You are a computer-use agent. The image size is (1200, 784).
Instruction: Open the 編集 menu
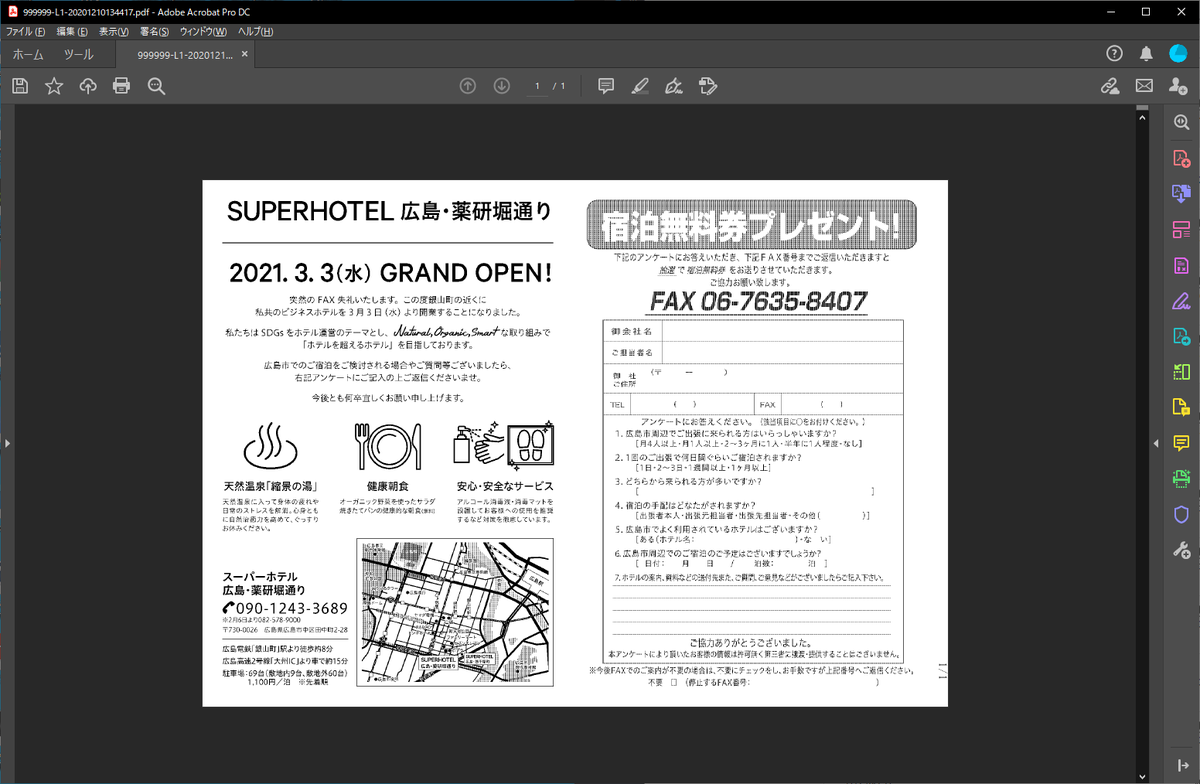tap(72, 32)
